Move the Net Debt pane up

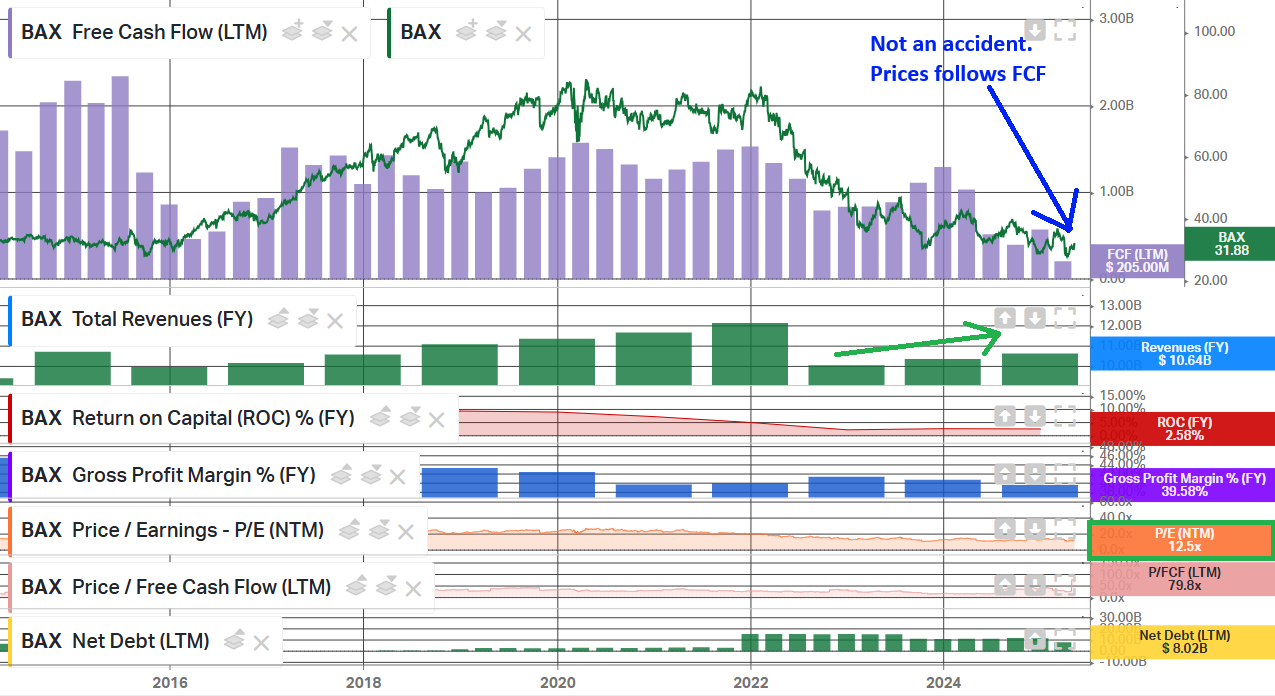click(x=1035, y=639)
